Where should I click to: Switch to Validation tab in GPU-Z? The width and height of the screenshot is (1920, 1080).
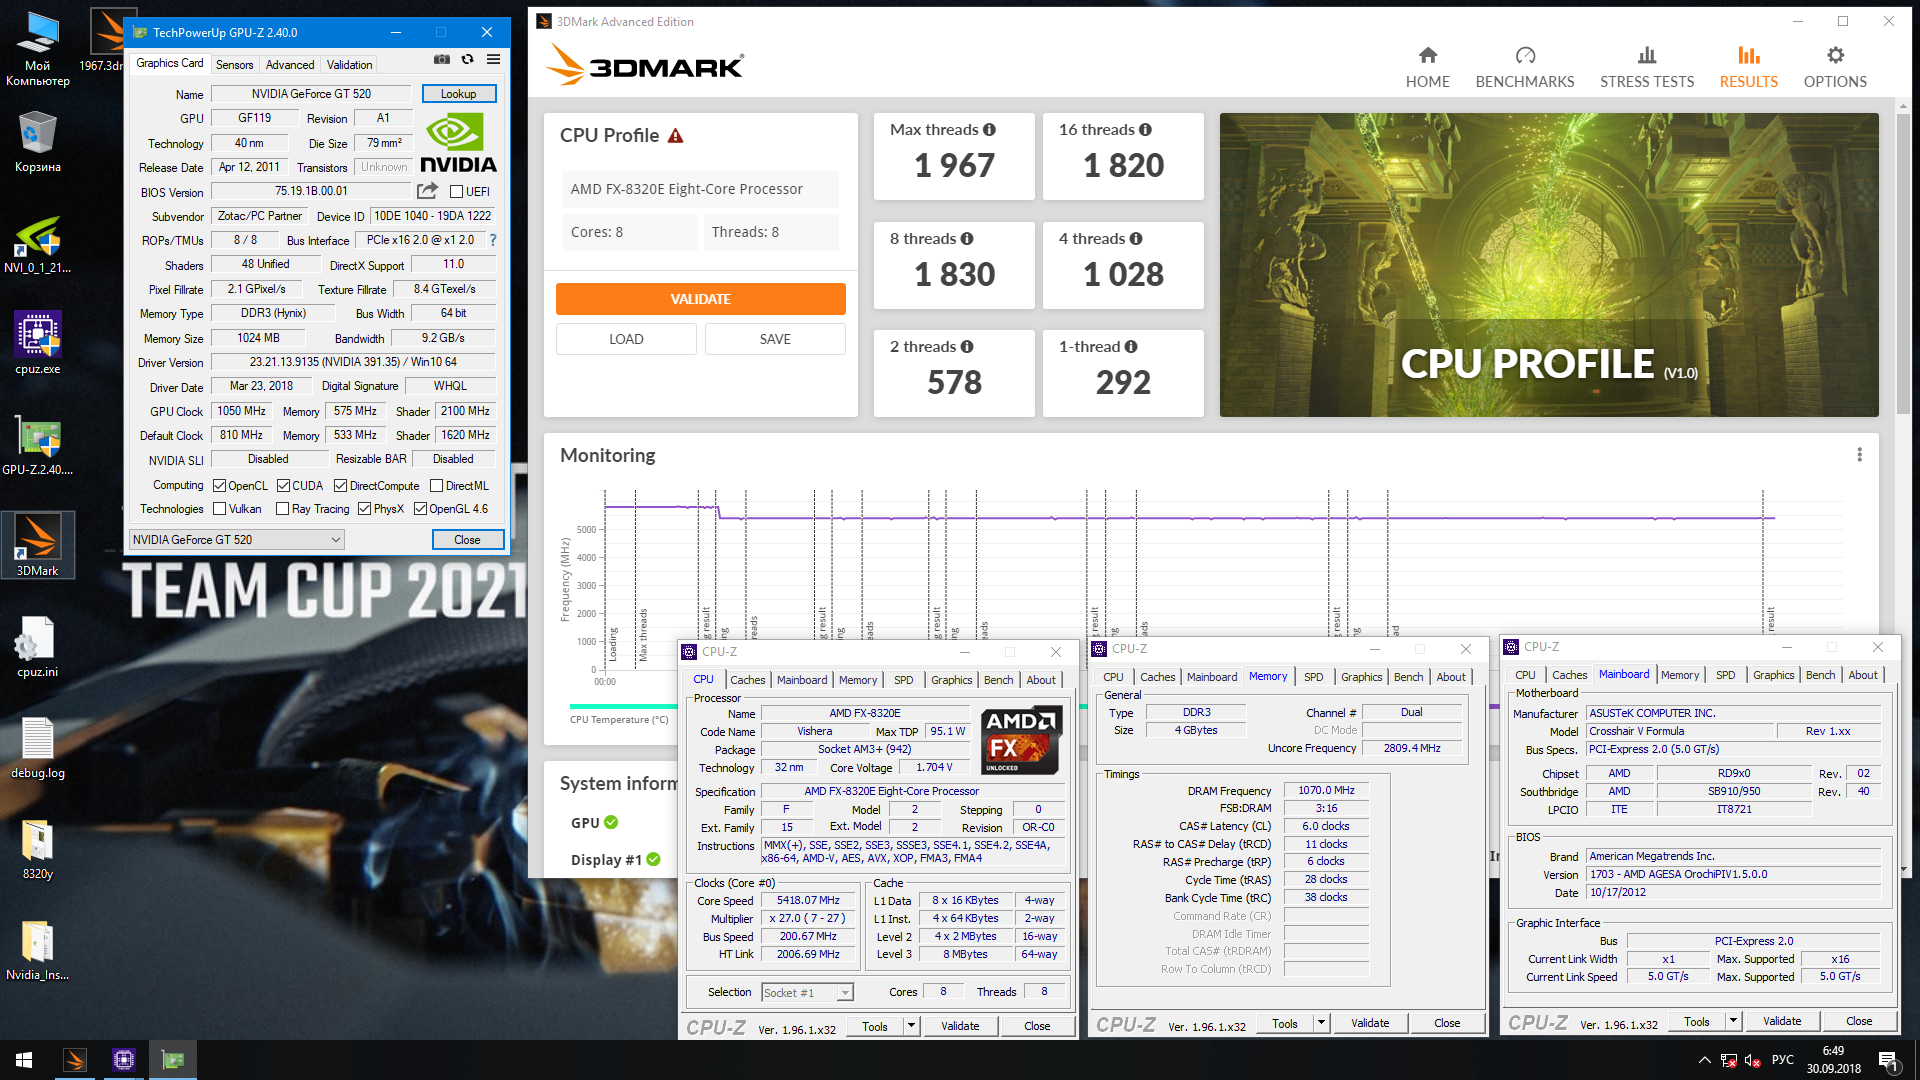pos(350,65)
